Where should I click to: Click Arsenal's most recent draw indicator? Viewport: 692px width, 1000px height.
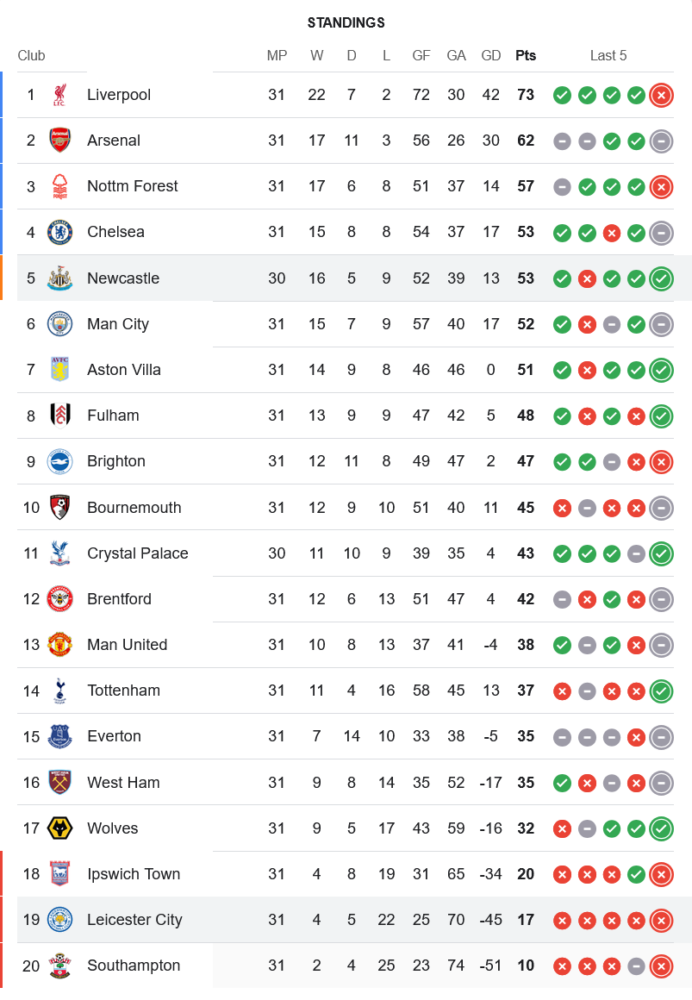coord(660,141)
